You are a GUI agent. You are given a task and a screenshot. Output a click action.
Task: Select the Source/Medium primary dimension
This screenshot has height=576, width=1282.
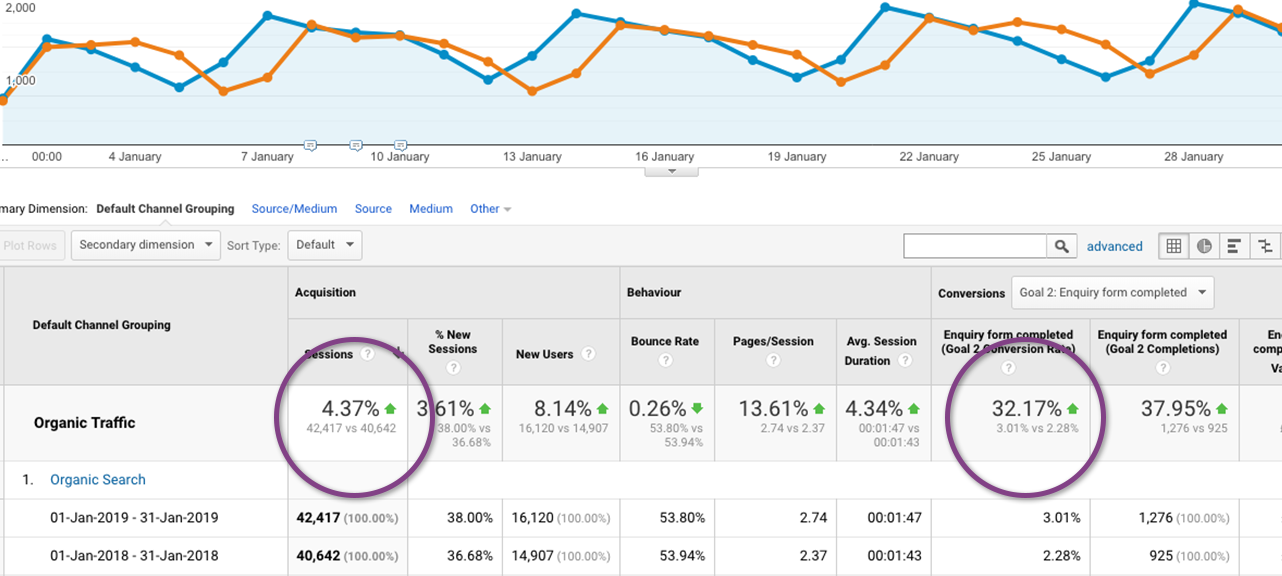coord(294,209)
